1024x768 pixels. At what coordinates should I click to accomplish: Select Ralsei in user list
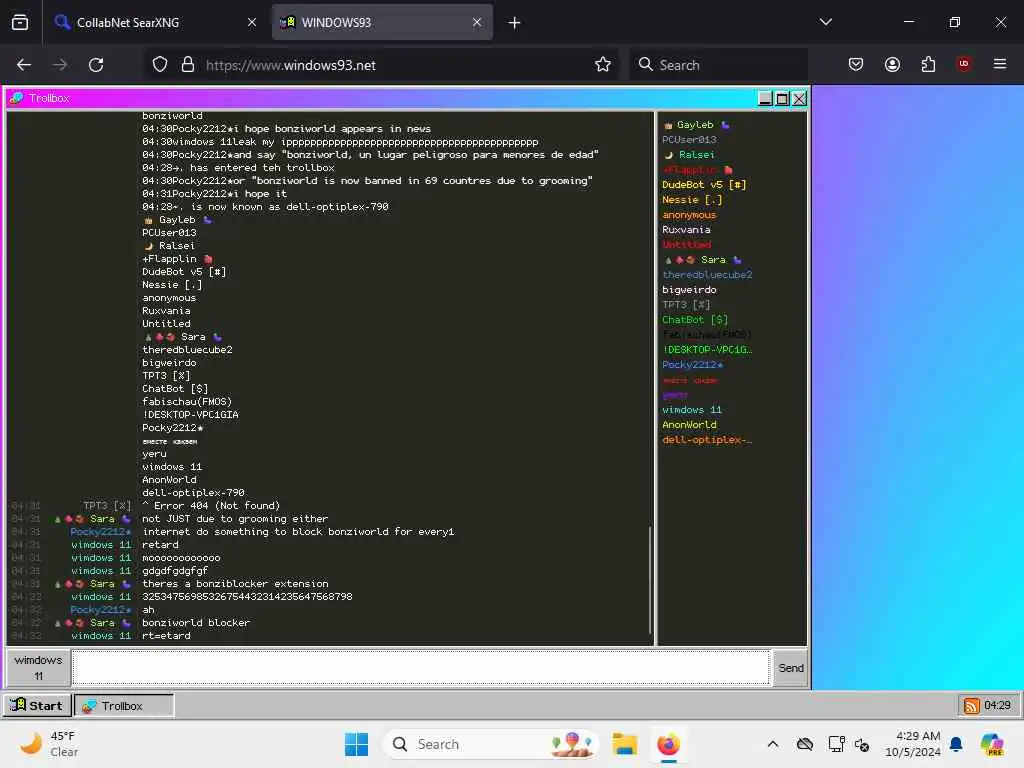[690, 154]
